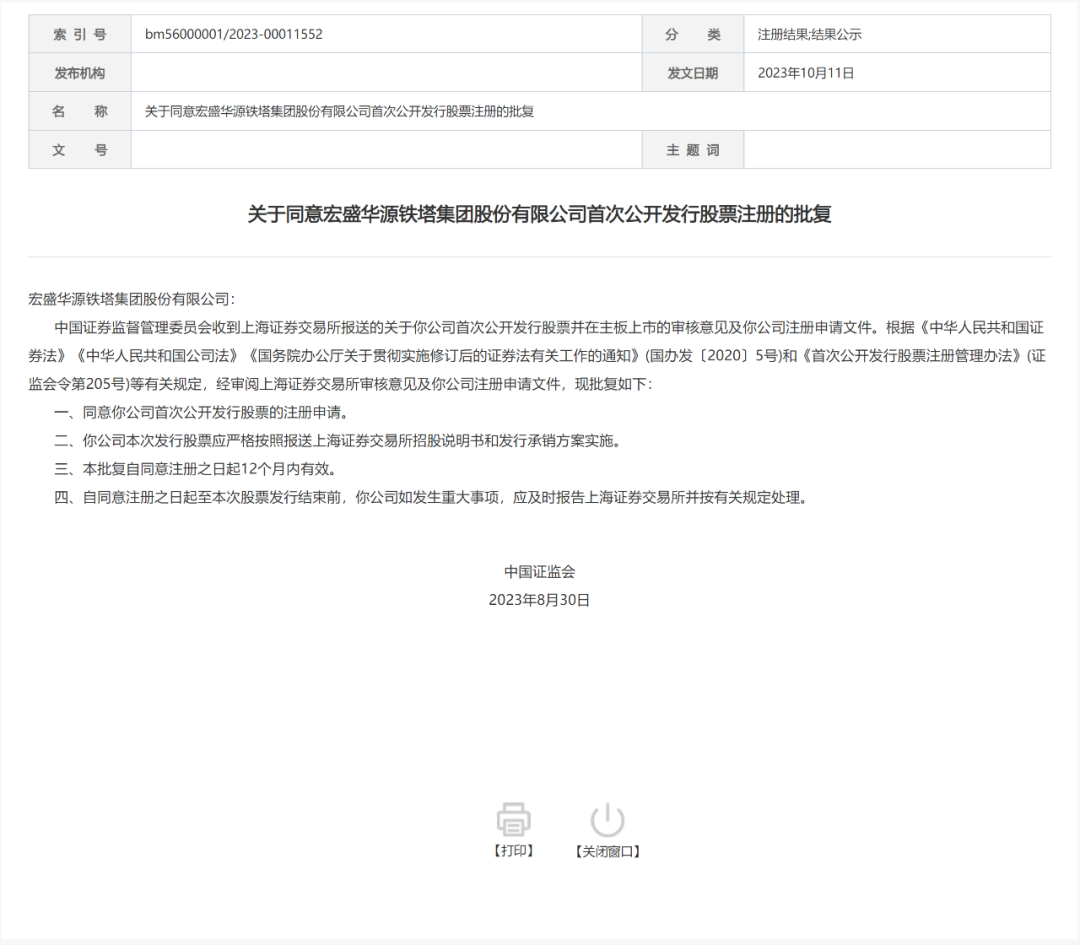Click the 发文日期 header cell
Image resolution: width=1080 pixels, height=945 pixels.
(693, 73)
